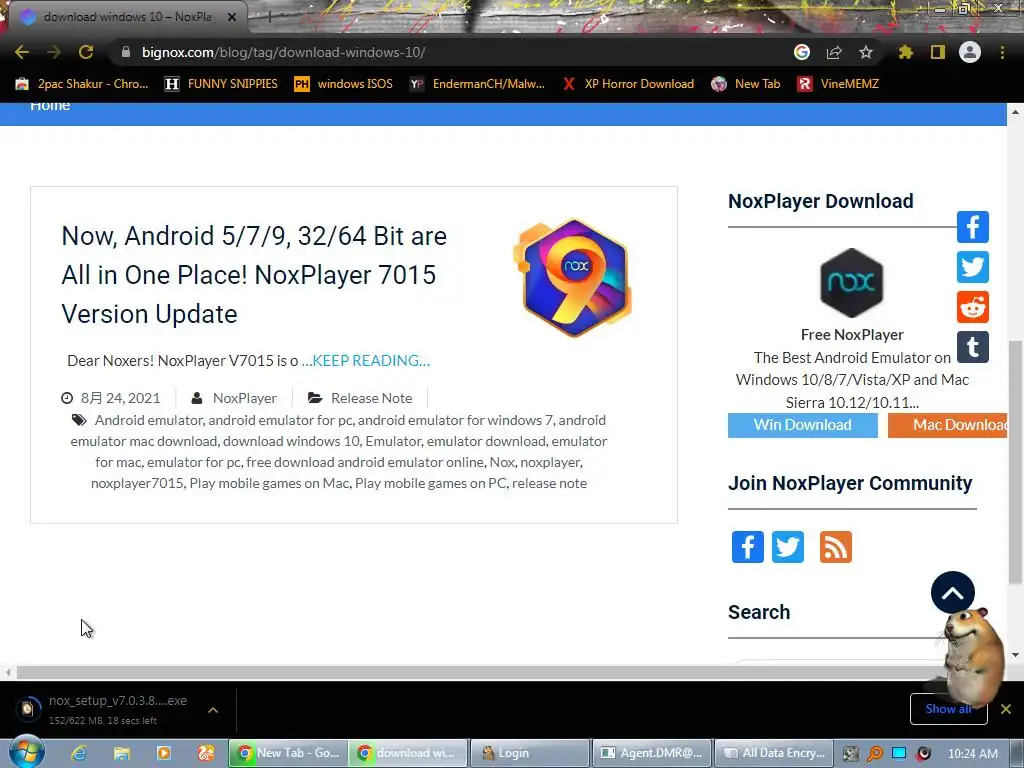The width and height of the screenshot is (1024, 768).
Task: Toggle the browser side panel icon
Action: (x=938, y=52)
